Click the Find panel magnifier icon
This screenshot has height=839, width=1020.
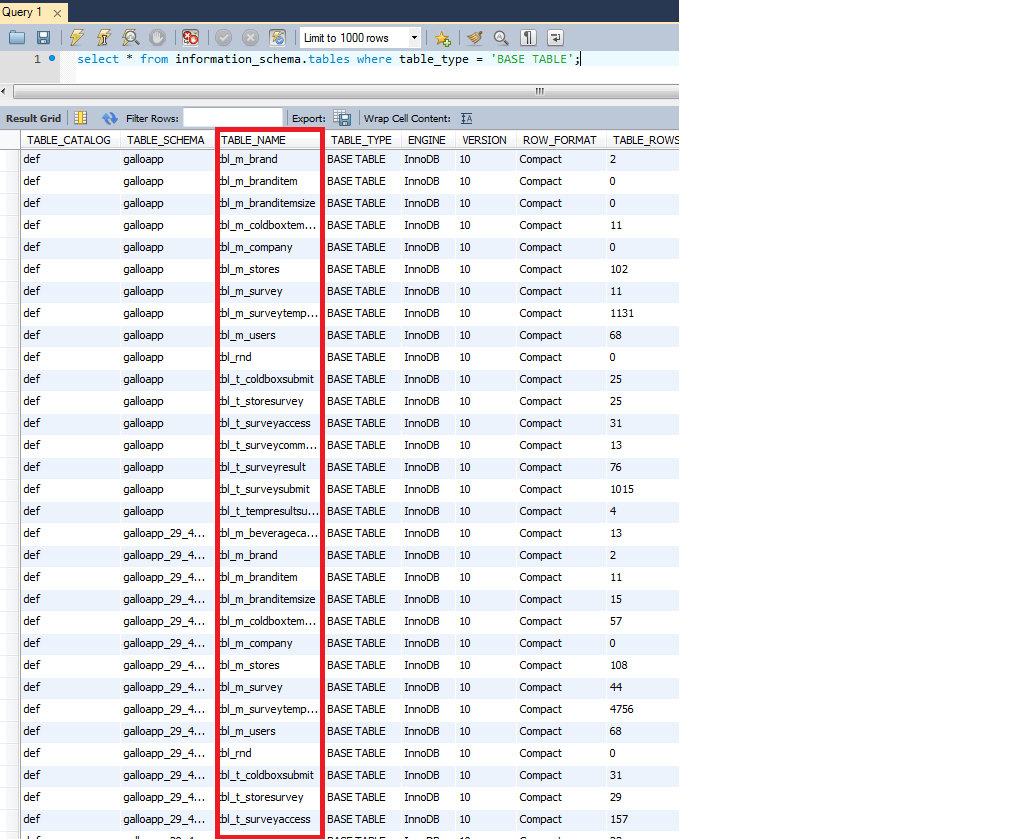(501, 37)
